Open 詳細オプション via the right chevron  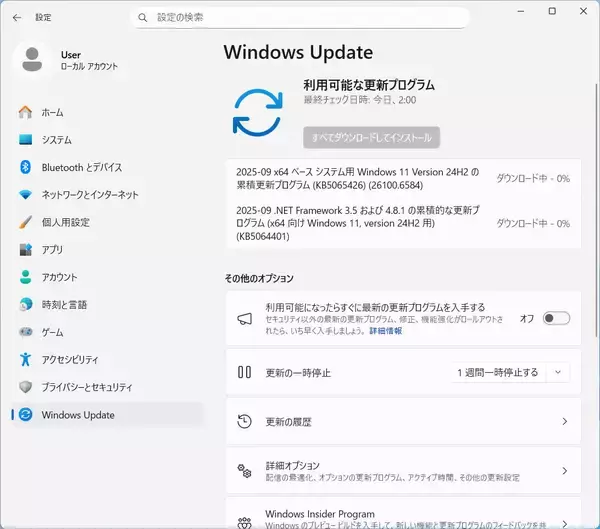(564, 470)
